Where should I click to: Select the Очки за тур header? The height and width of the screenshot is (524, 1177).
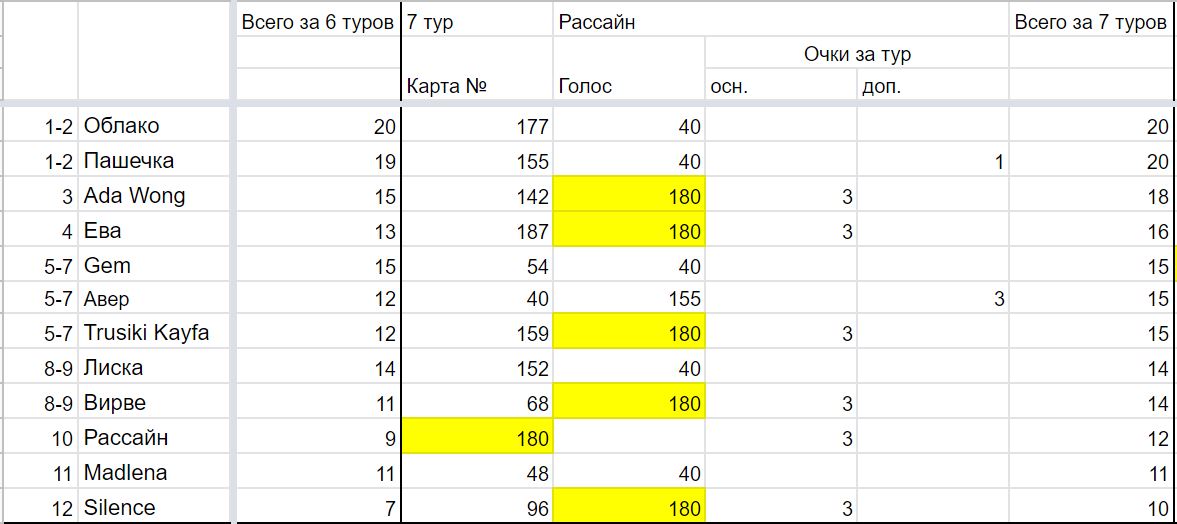[856, 54]
